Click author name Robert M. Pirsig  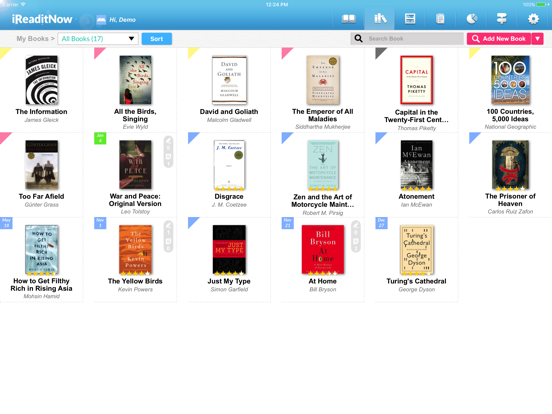[x=323, y=213]
